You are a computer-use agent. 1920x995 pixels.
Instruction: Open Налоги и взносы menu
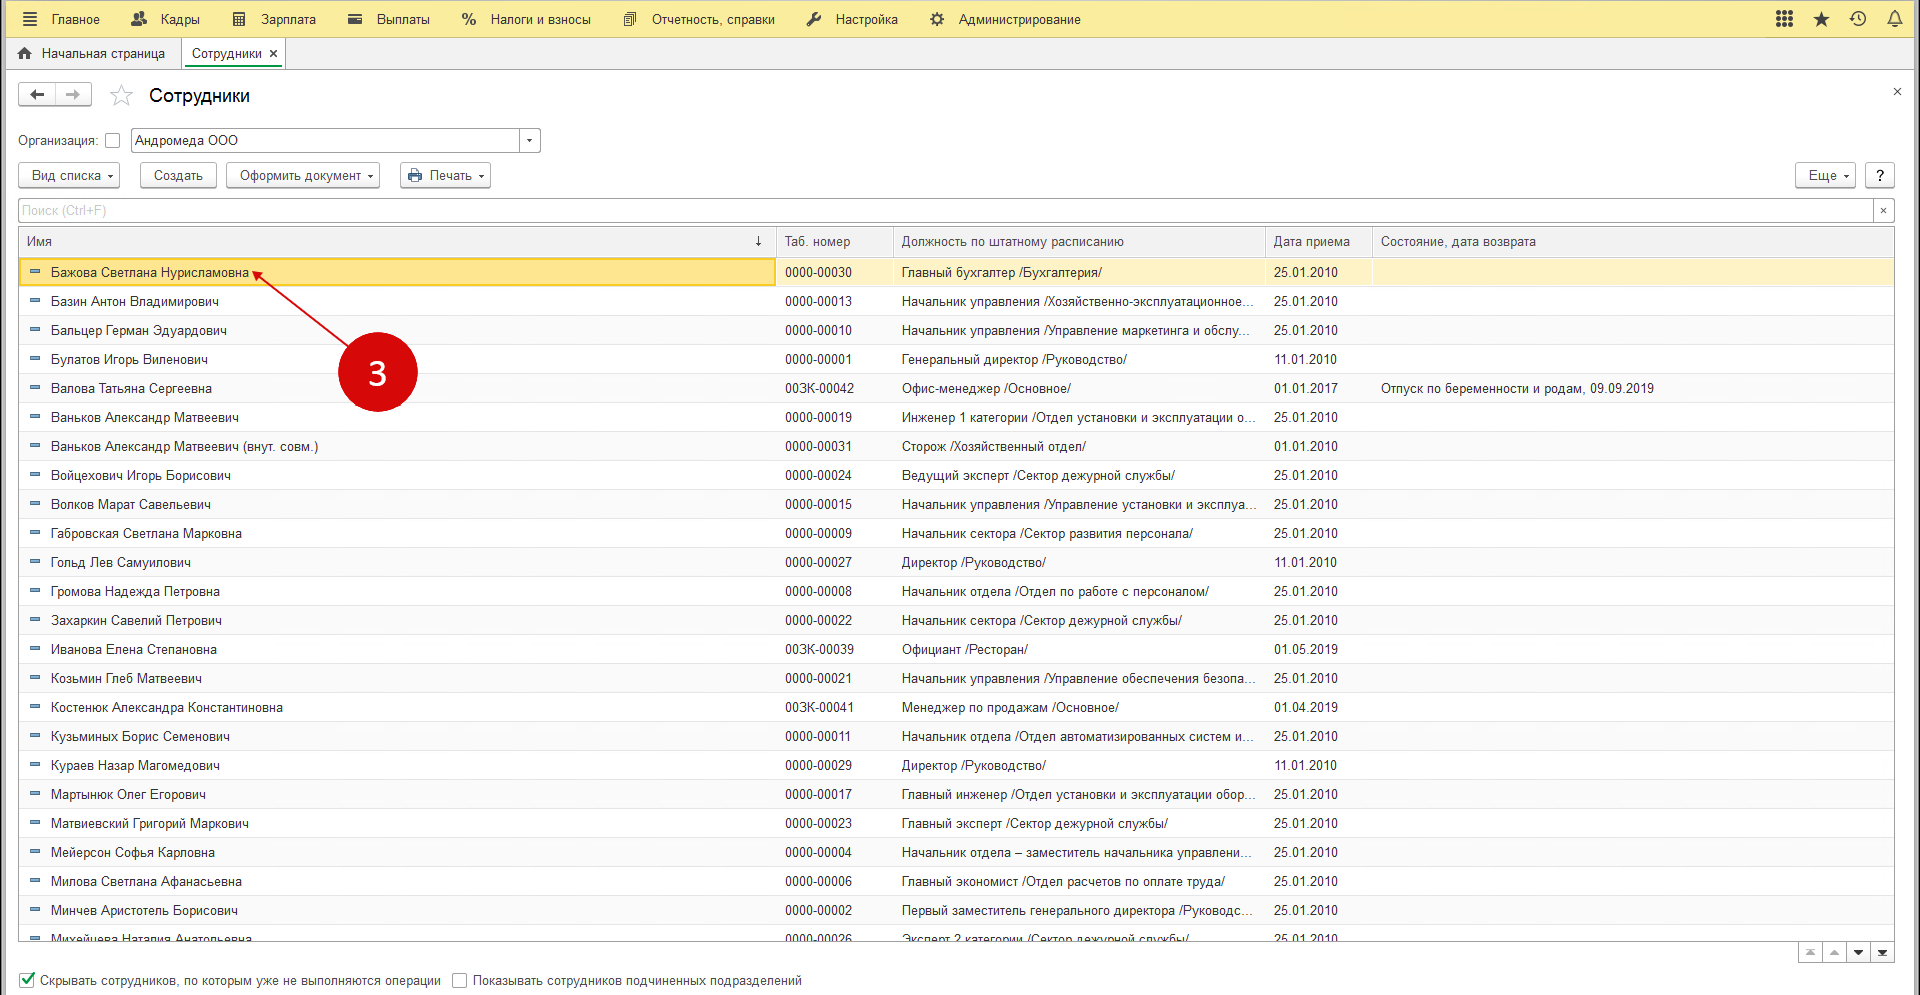pyautogui.click(x=526, y=19)
